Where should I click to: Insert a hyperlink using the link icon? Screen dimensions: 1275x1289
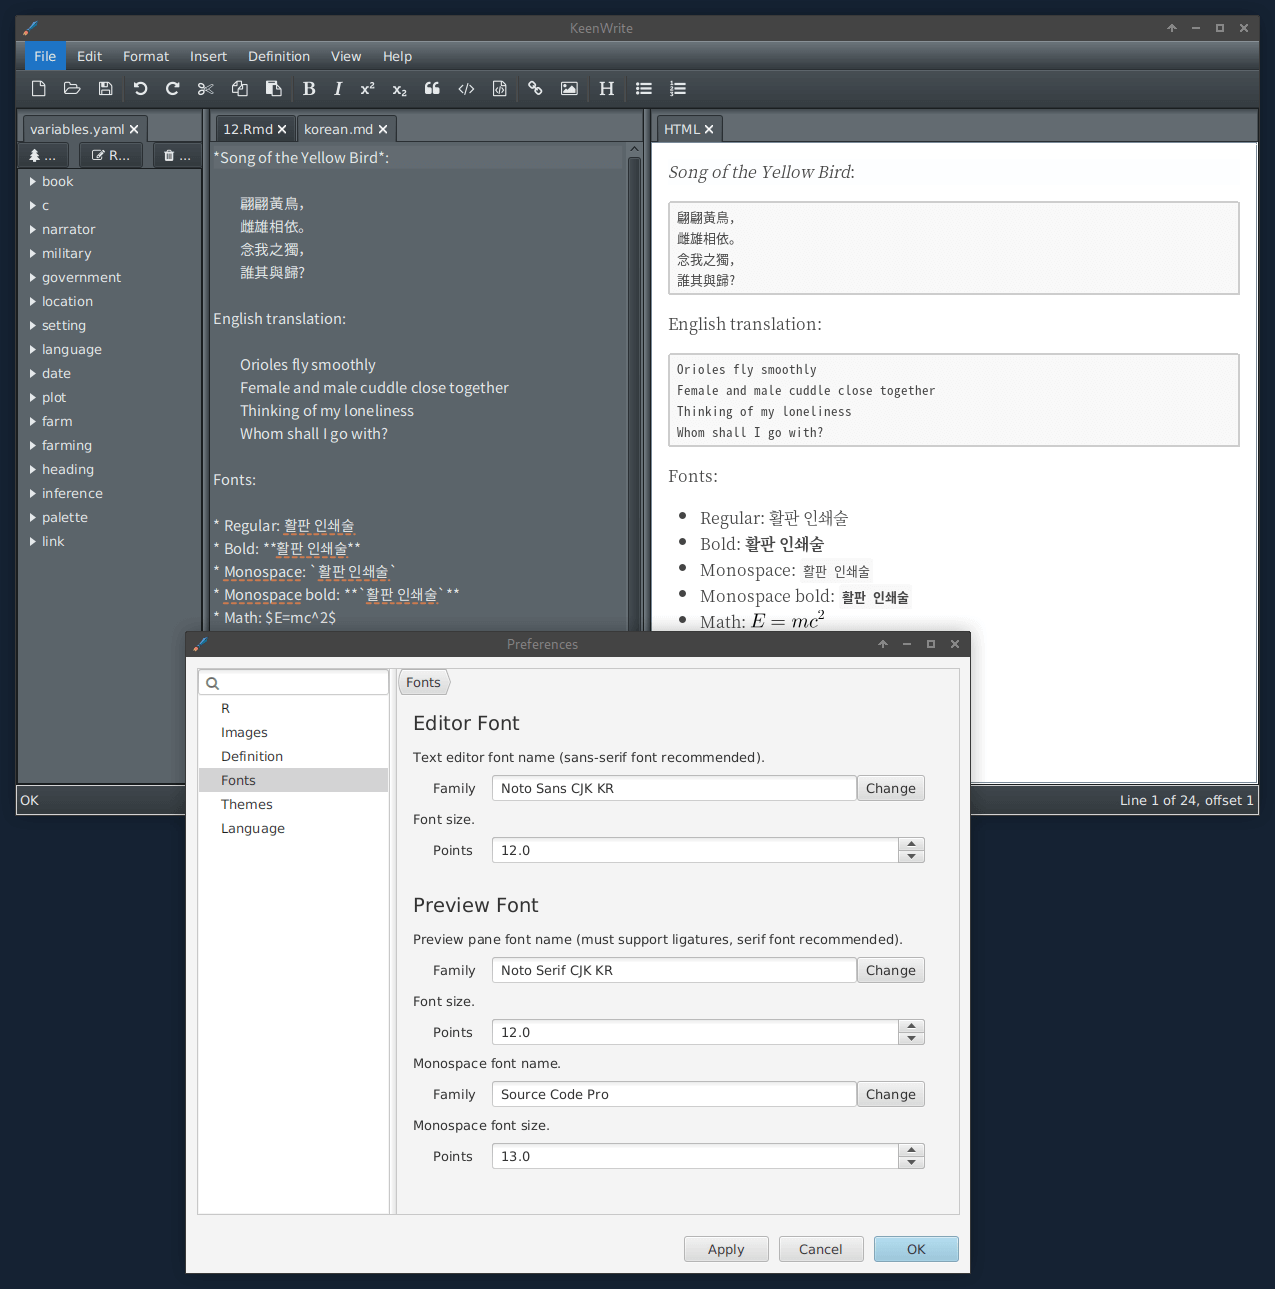pos(535,89)
